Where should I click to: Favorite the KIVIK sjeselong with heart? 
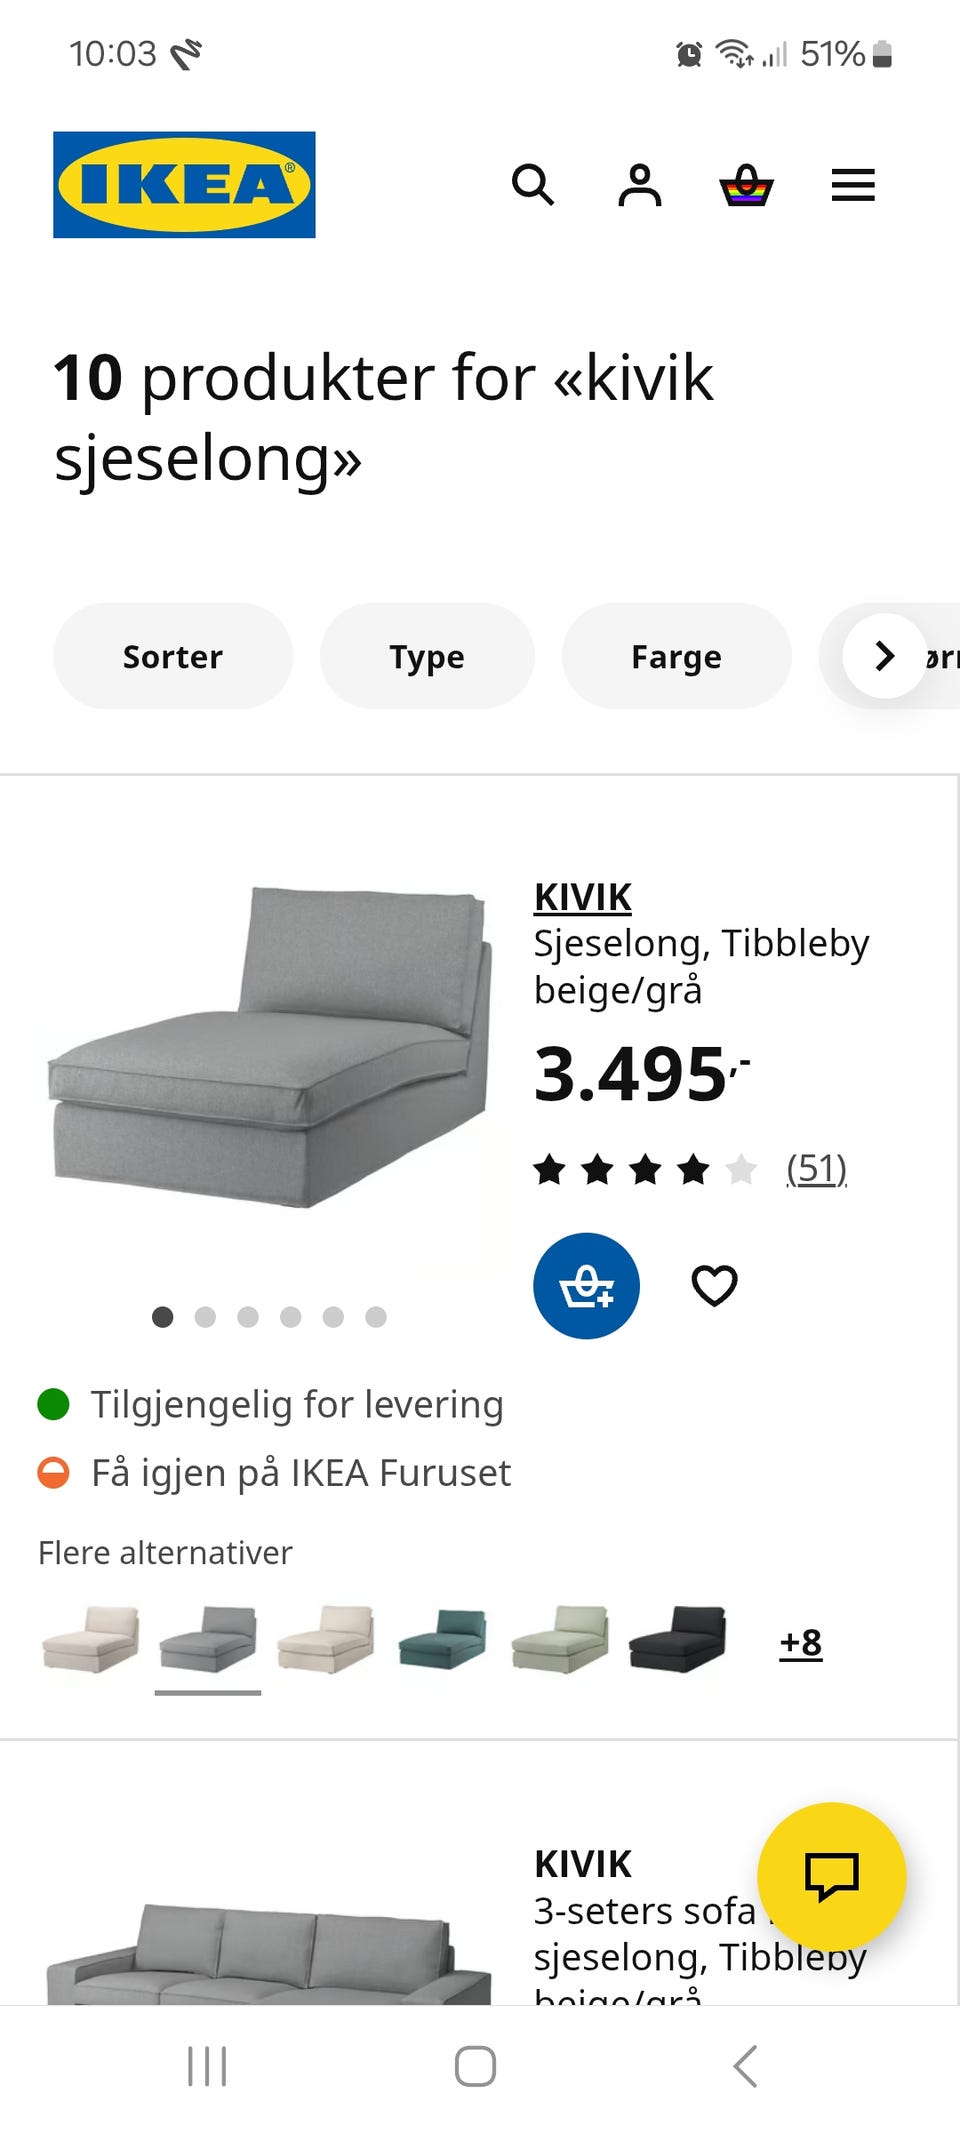714,1286
